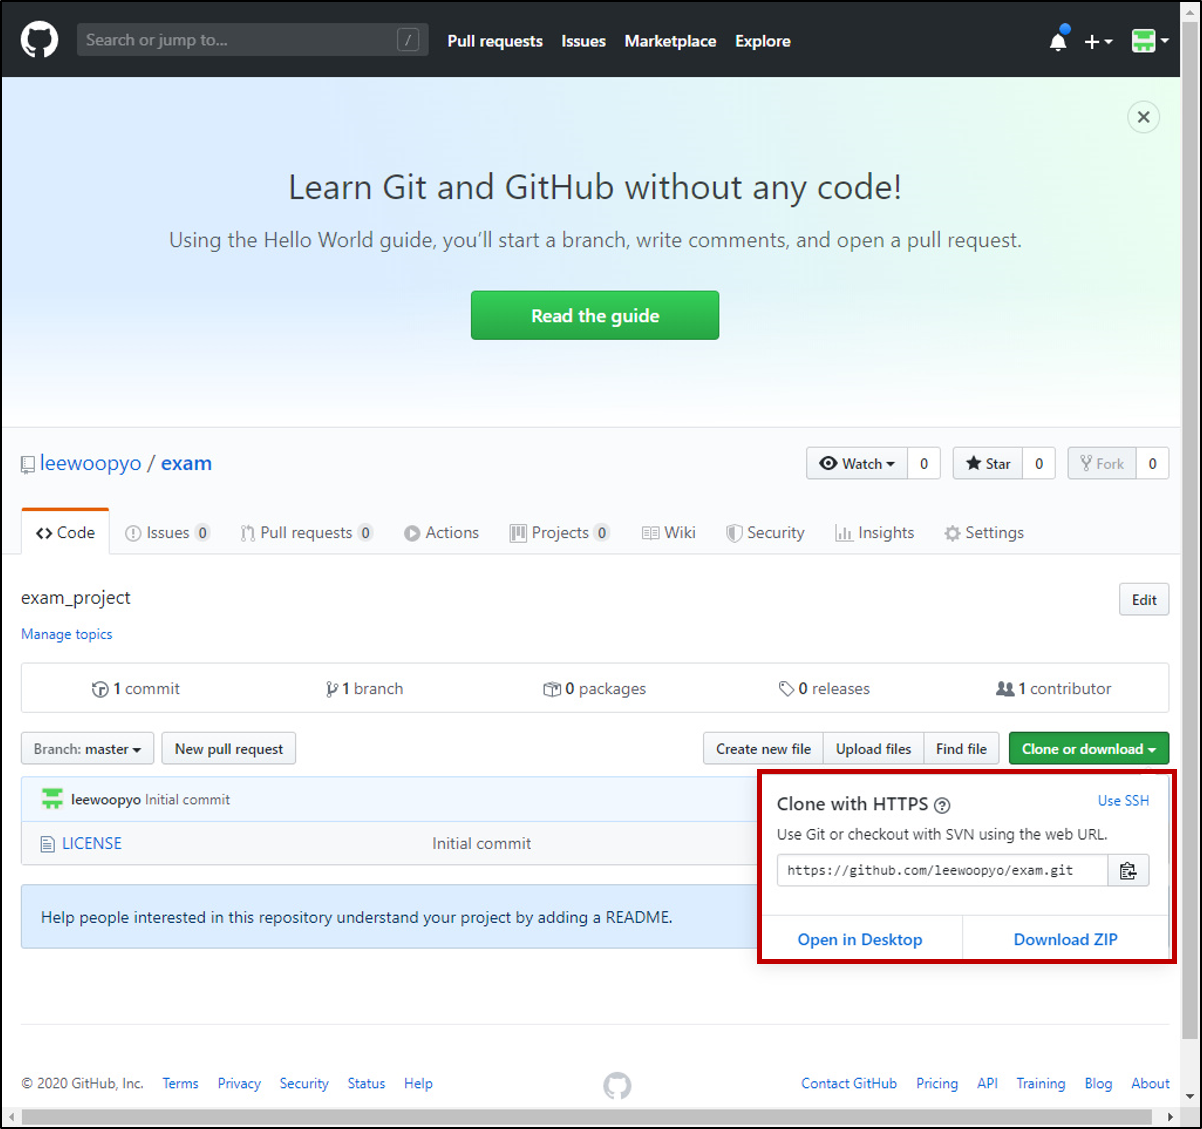Select Pull requests in the top navigation

point(495,41)
